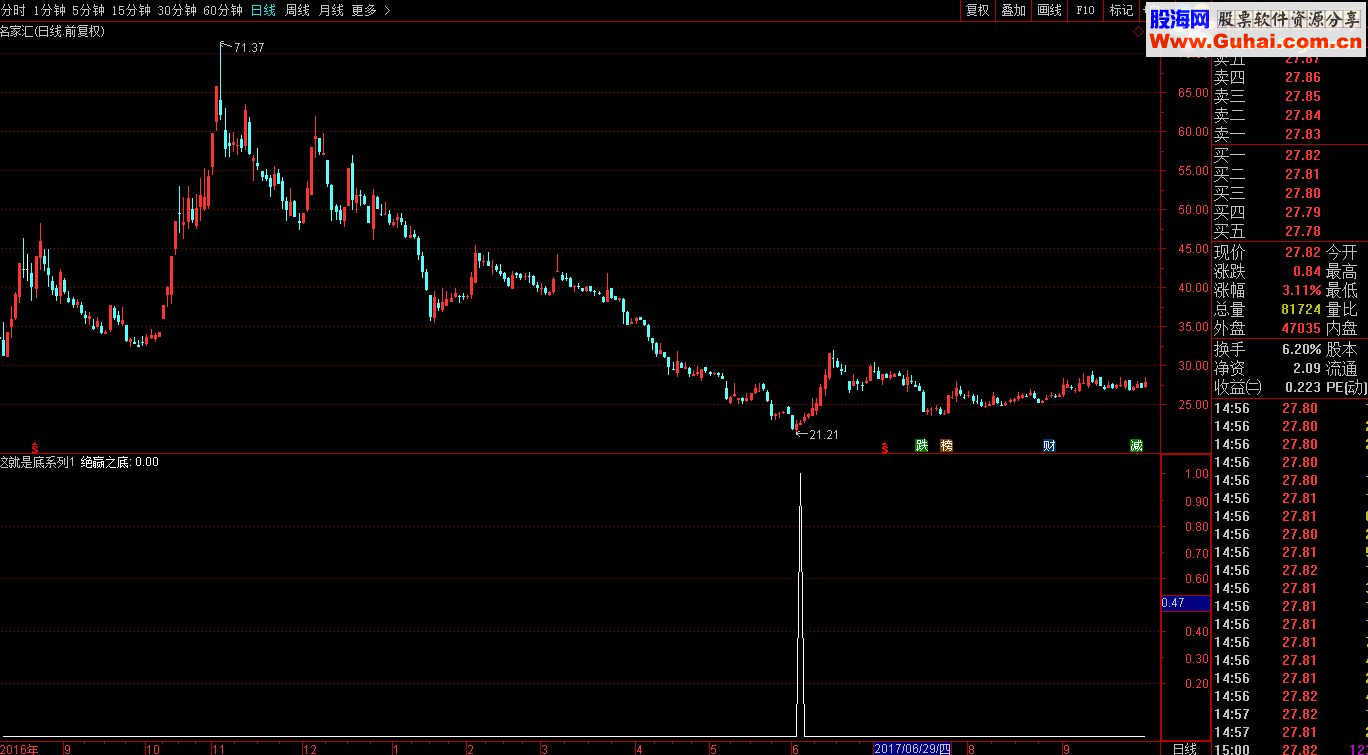Select the 30分钟 period tab
Image resolution: width=1368 pixels, height=755 pixels.
(177, 10)
